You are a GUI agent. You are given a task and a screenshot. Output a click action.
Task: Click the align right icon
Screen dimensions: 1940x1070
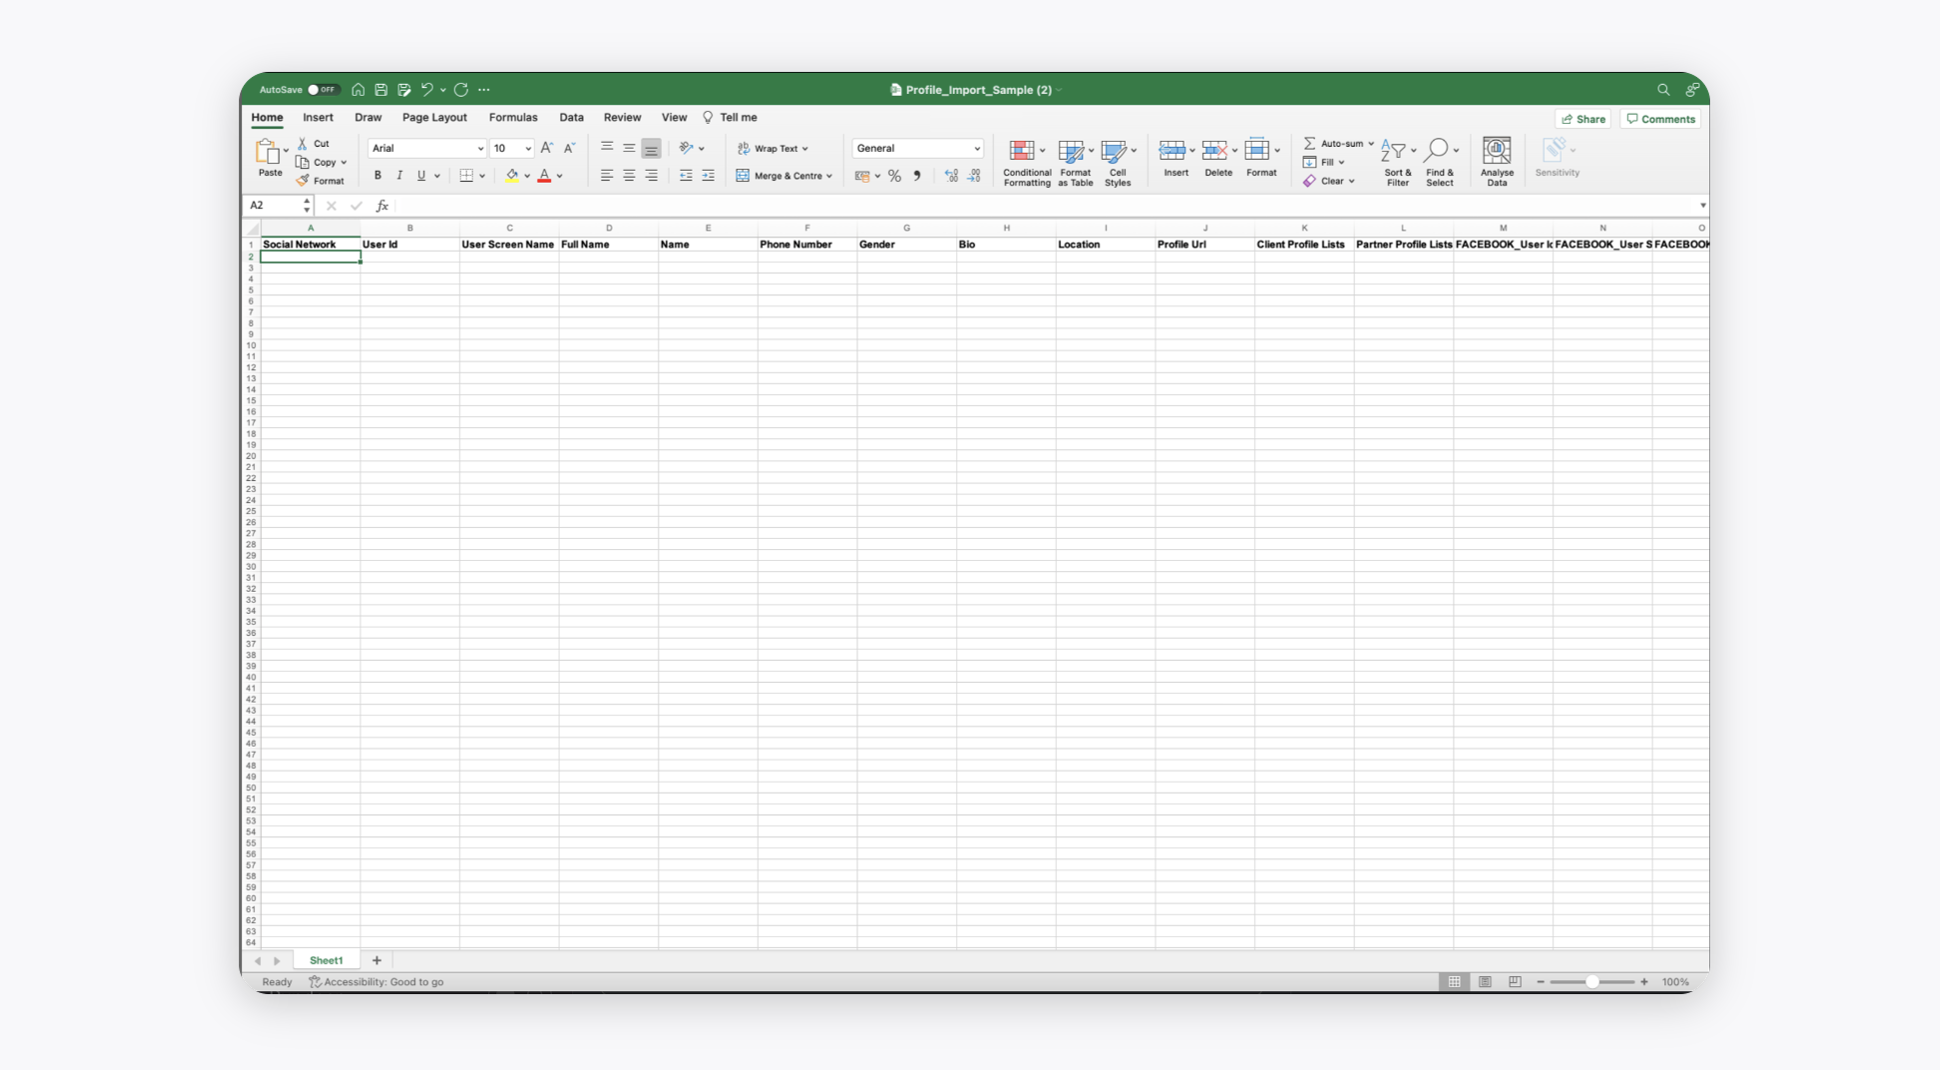tap(651, 176)
